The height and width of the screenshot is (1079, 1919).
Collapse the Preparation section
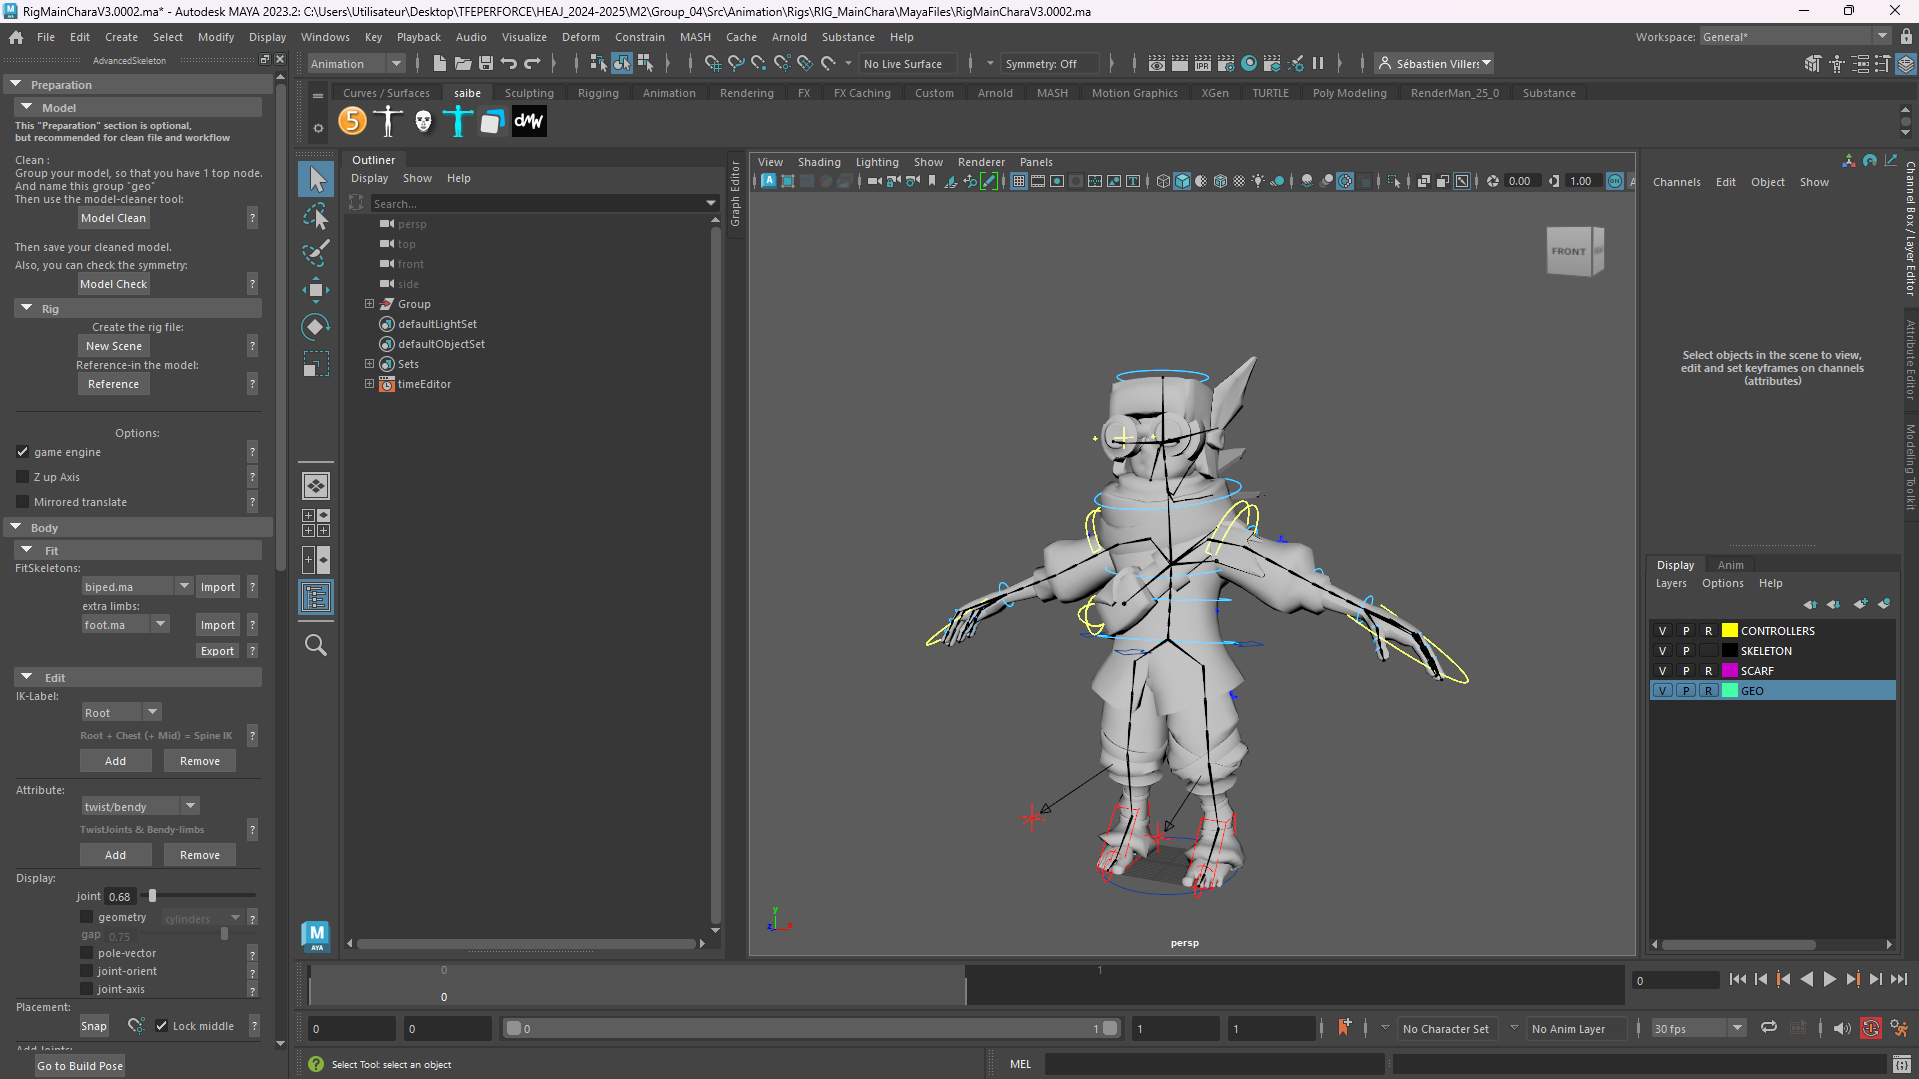(16, 84)
